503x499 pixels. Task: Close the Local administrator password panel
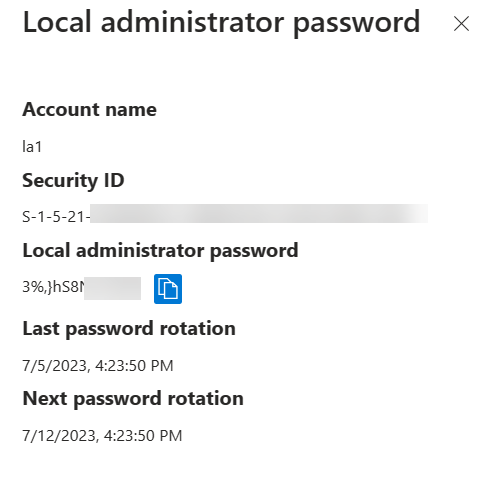point(461,24)
